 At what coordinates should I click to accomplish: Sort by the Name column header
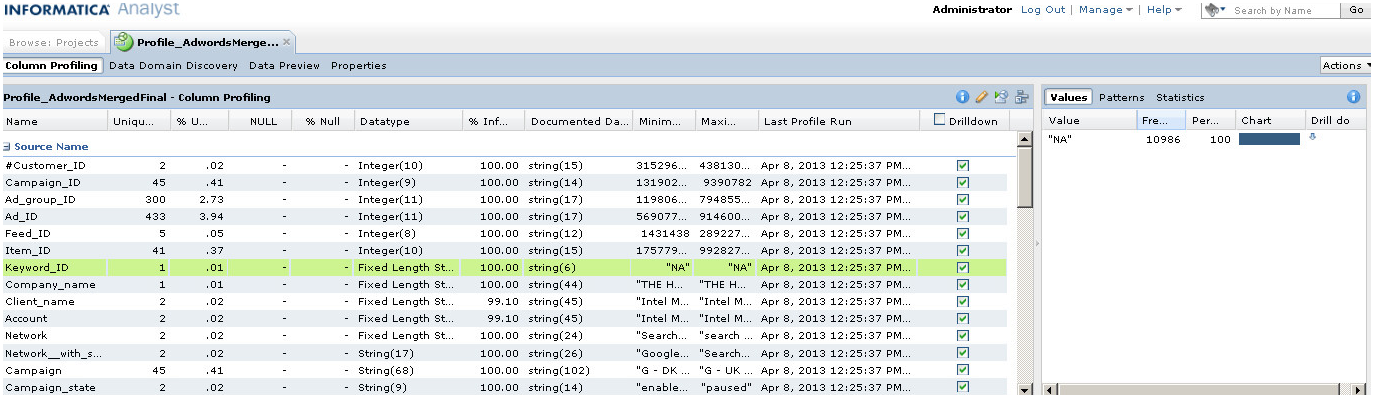(54, 121)
